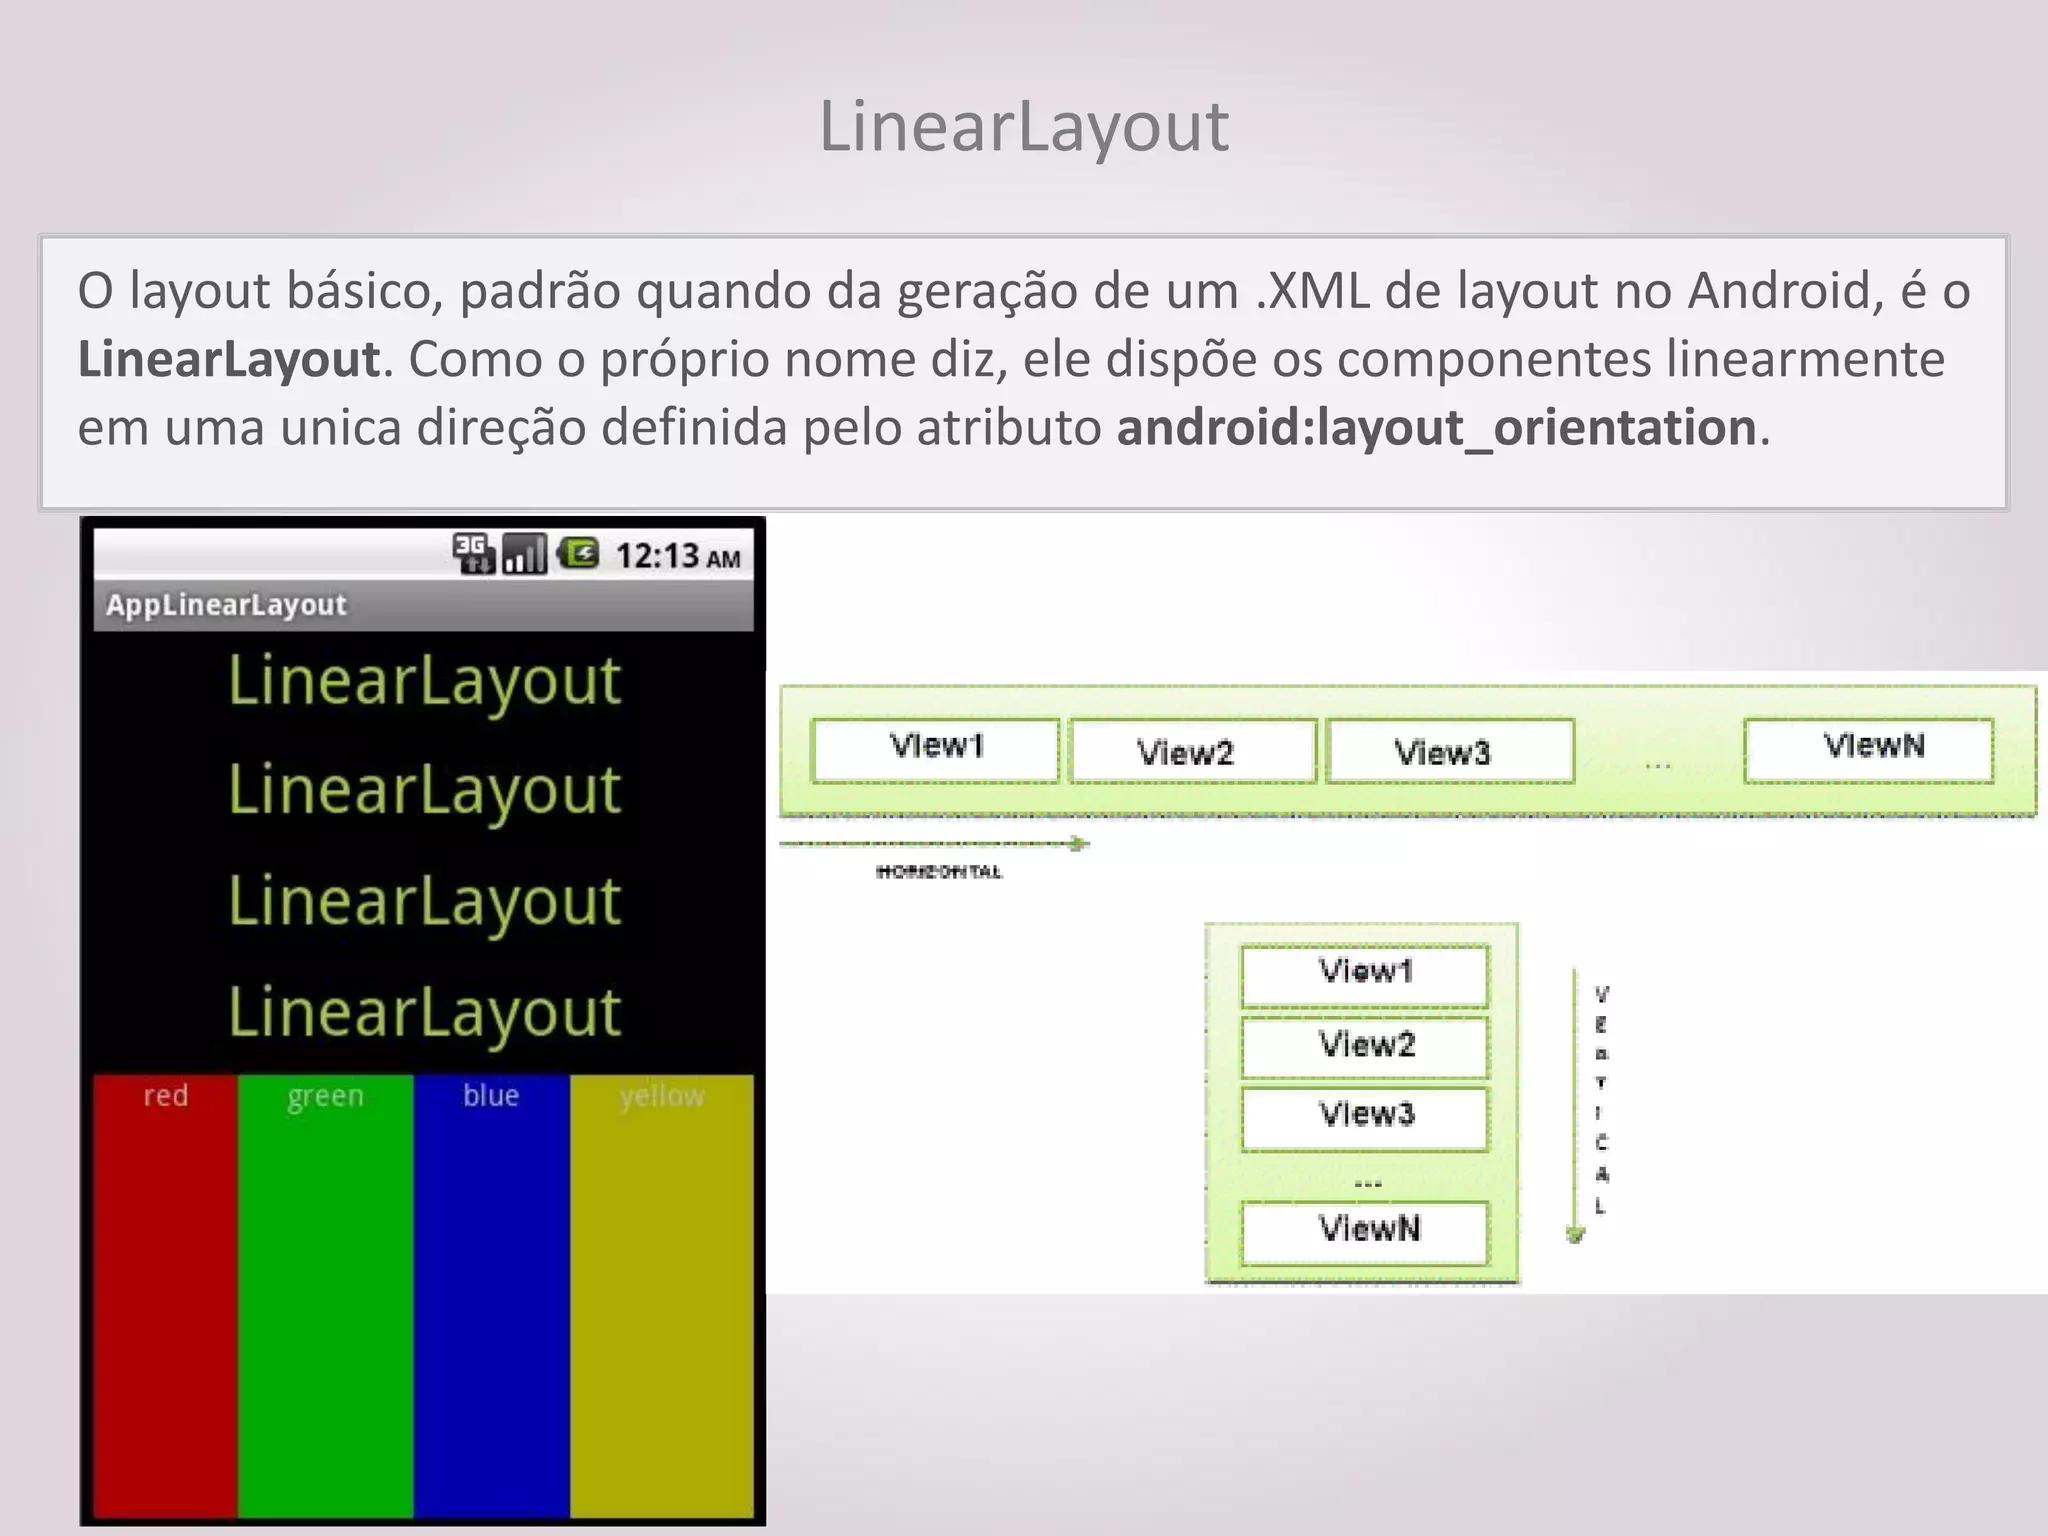Click the AppLinearLayout title bar text

[x=226, y=605]
